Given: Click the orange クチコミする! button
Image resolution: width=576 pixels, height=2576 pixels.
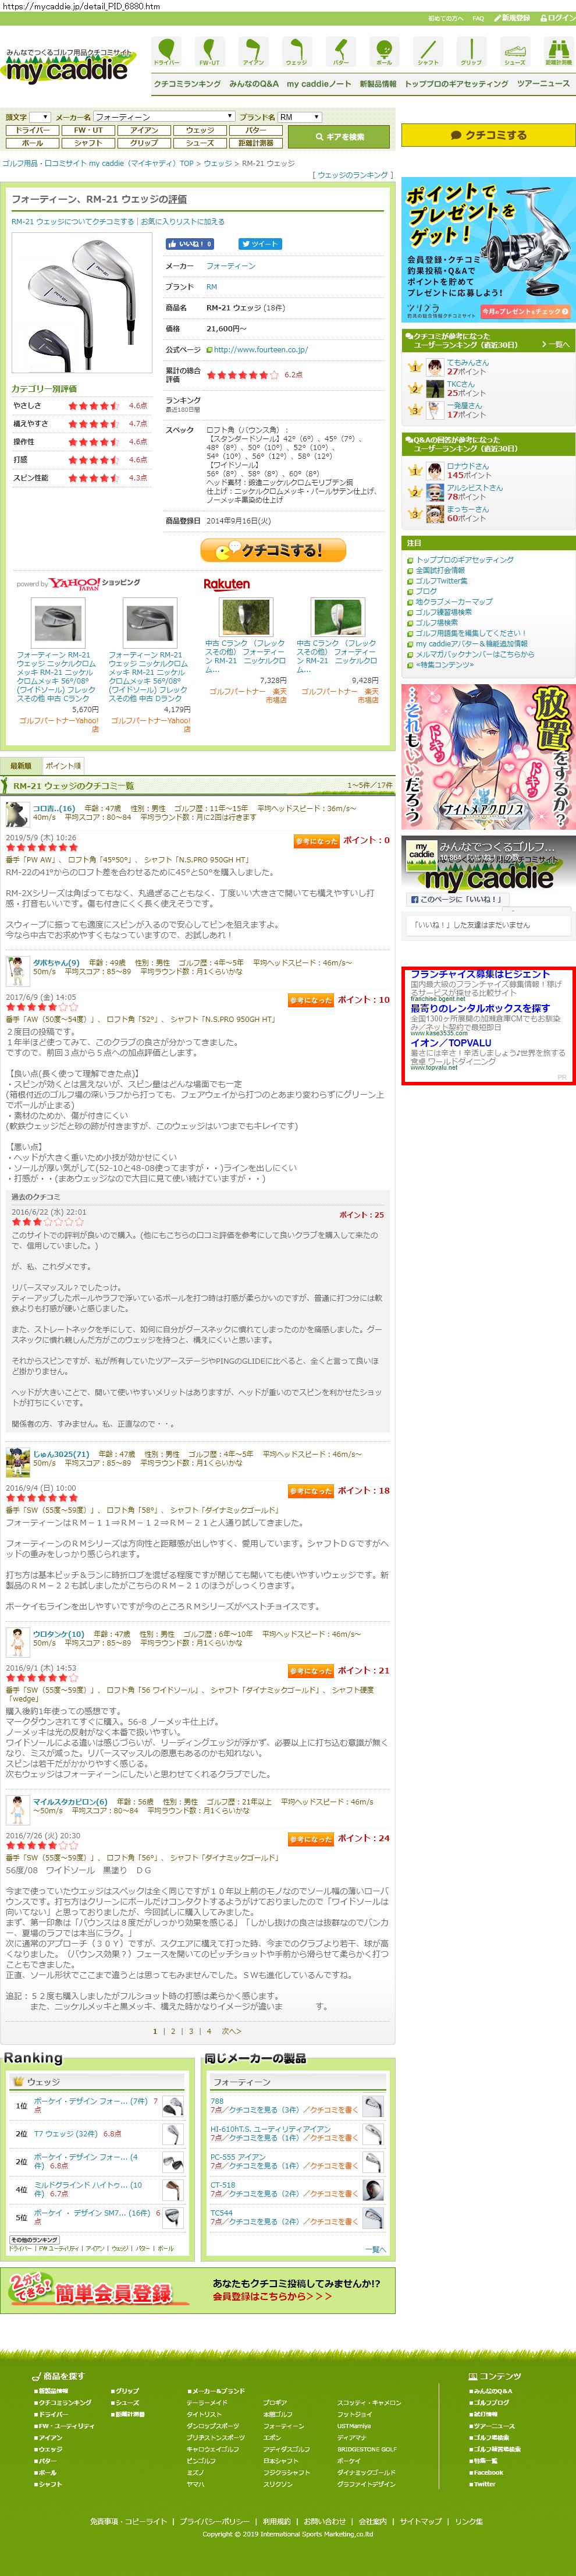Looking at the screenshot, I should pos(273,550).
